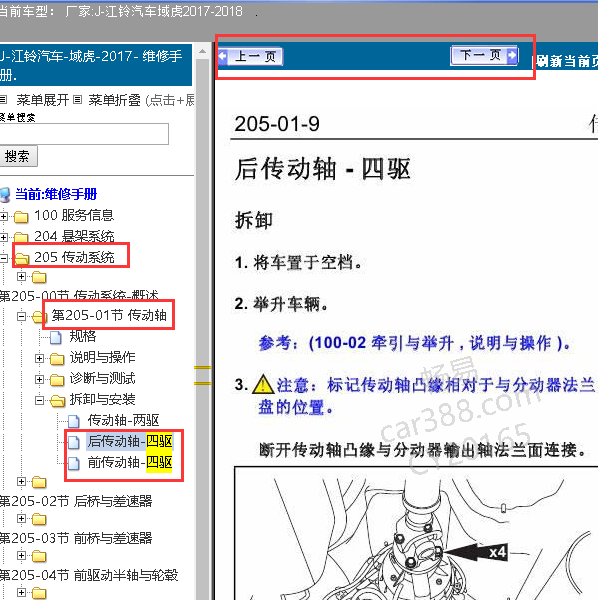
Task: Click the page number 205-01-9 text
Action: [x=277, y=124]
